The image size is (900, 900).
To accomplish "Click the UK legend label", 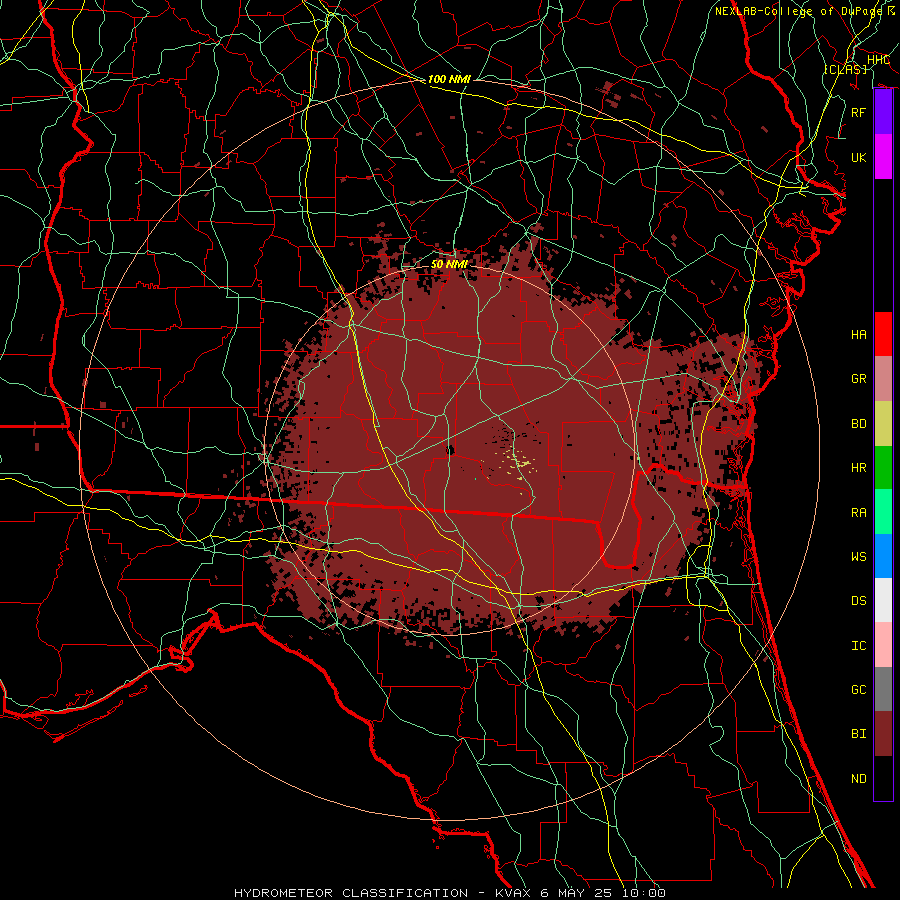I will click(858, 157).
